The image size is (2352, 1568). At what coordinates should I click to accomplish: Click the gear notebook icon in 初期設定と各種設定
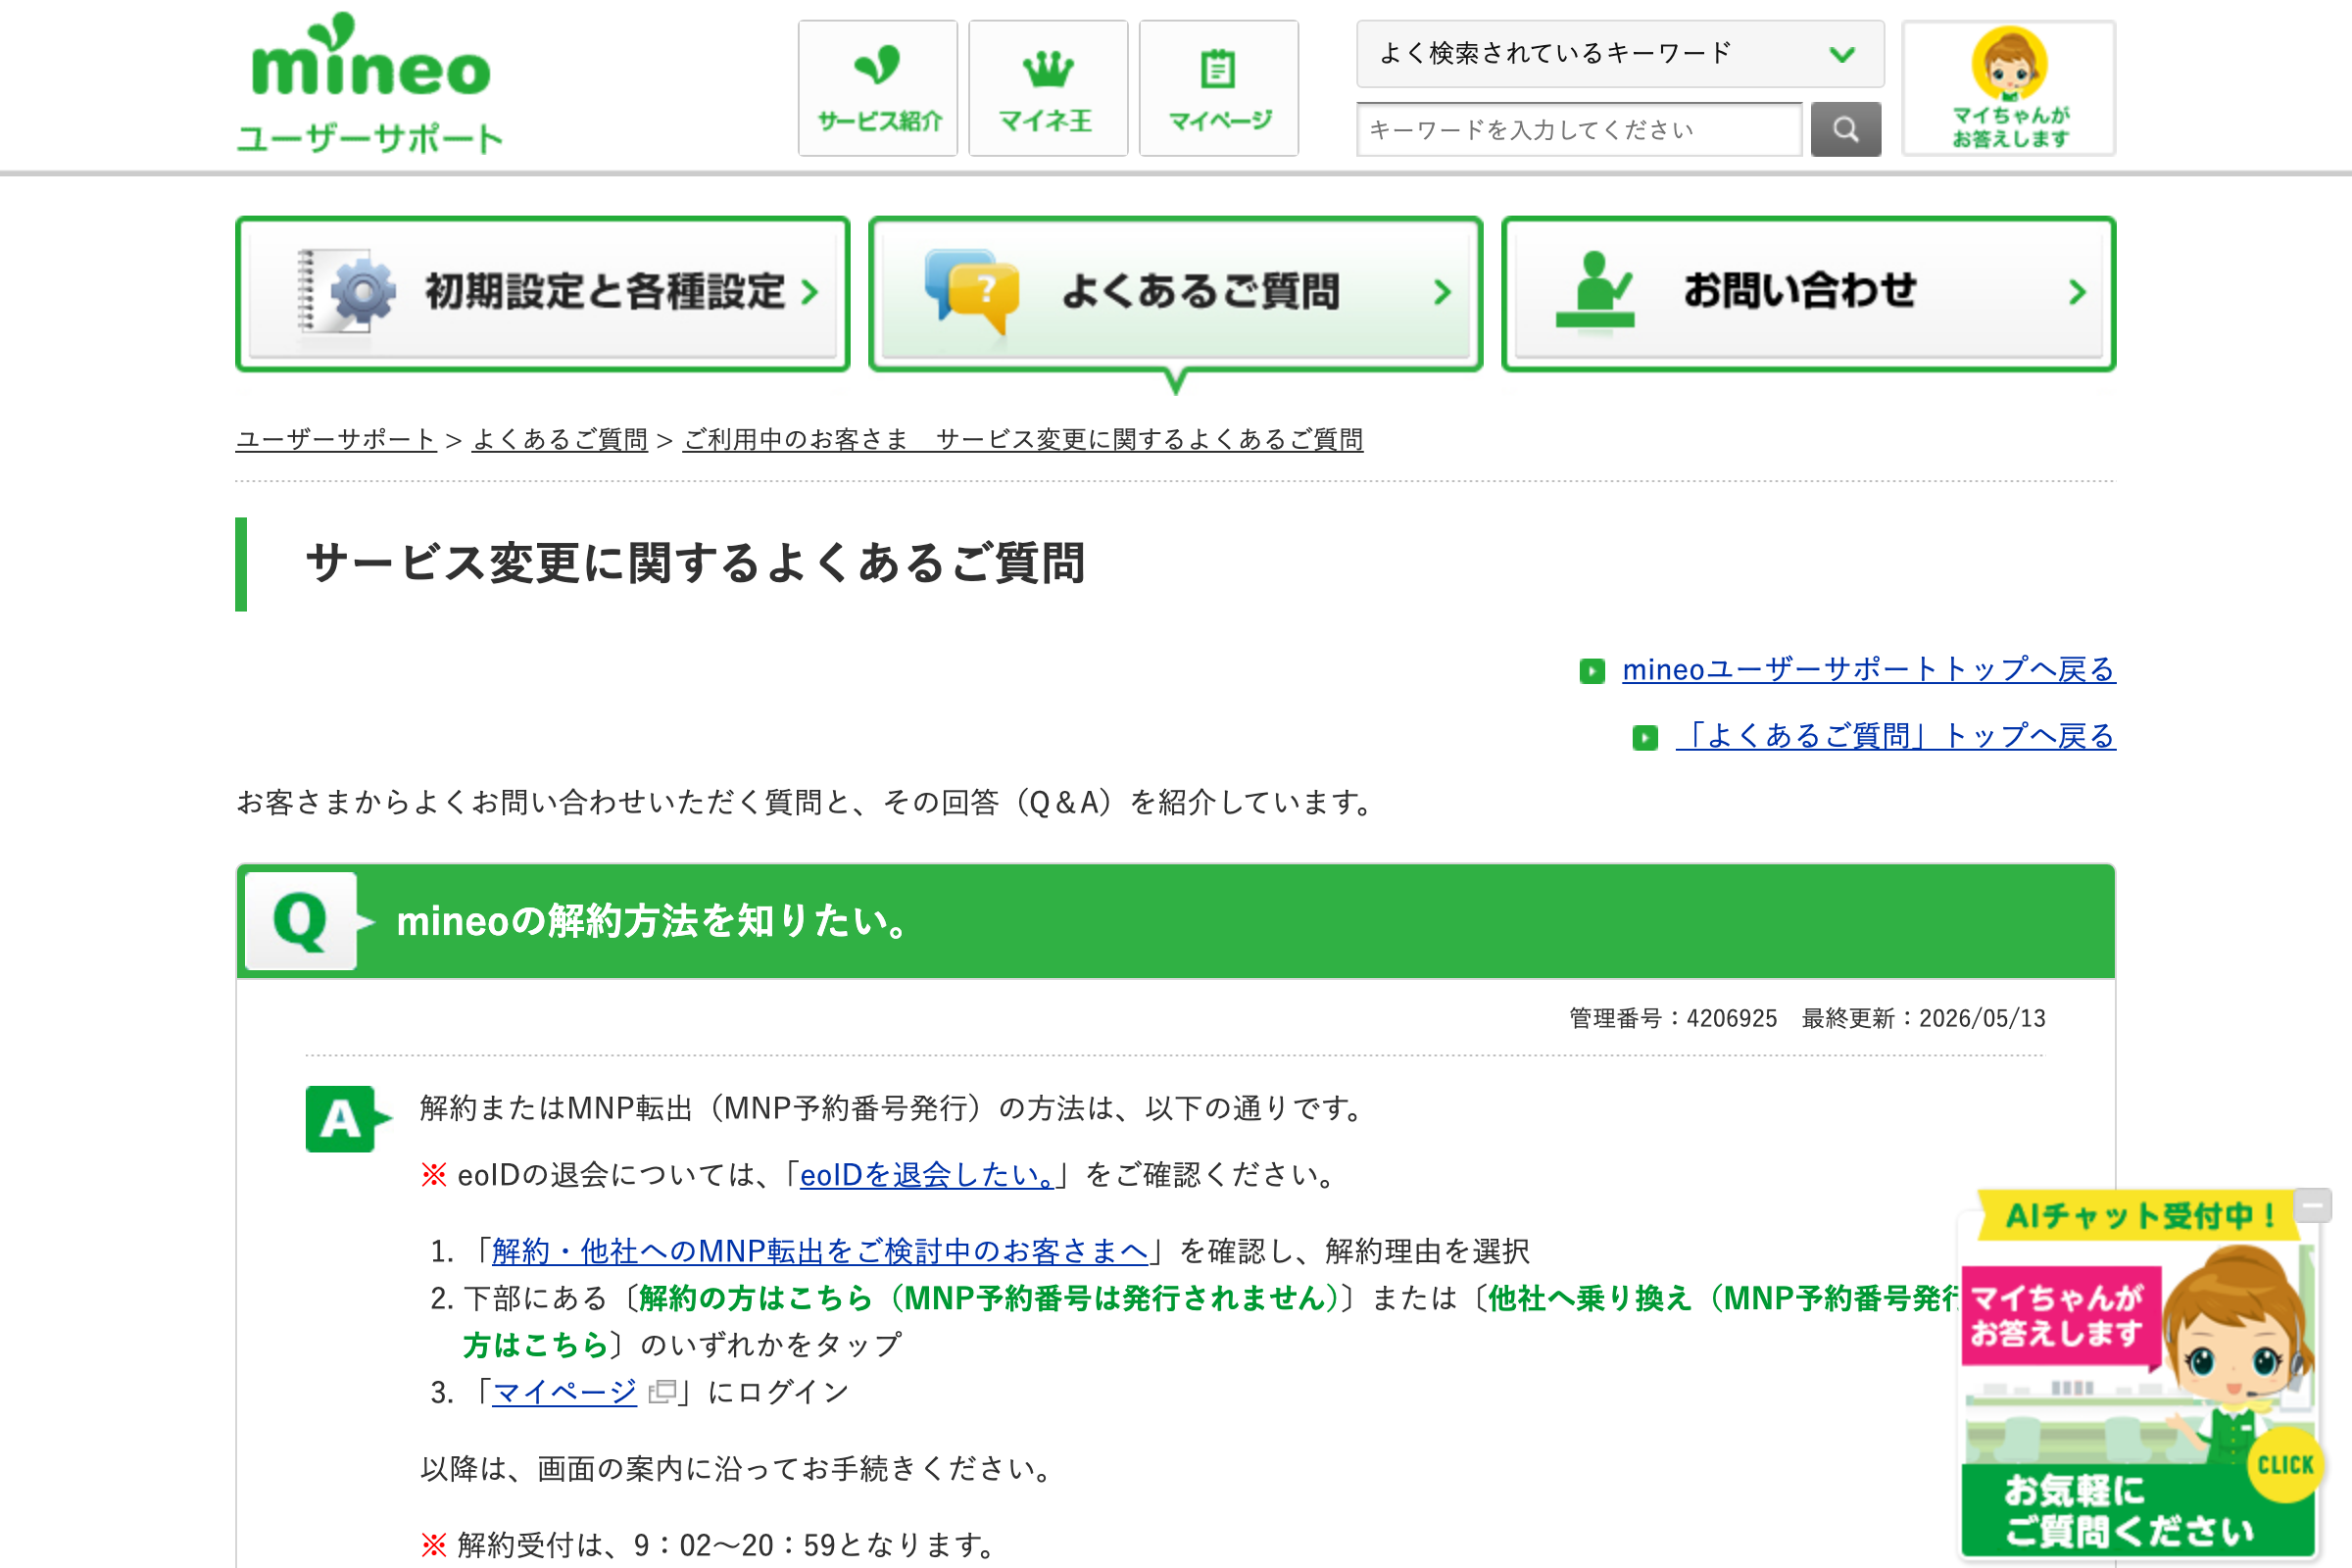pos(346,290)
